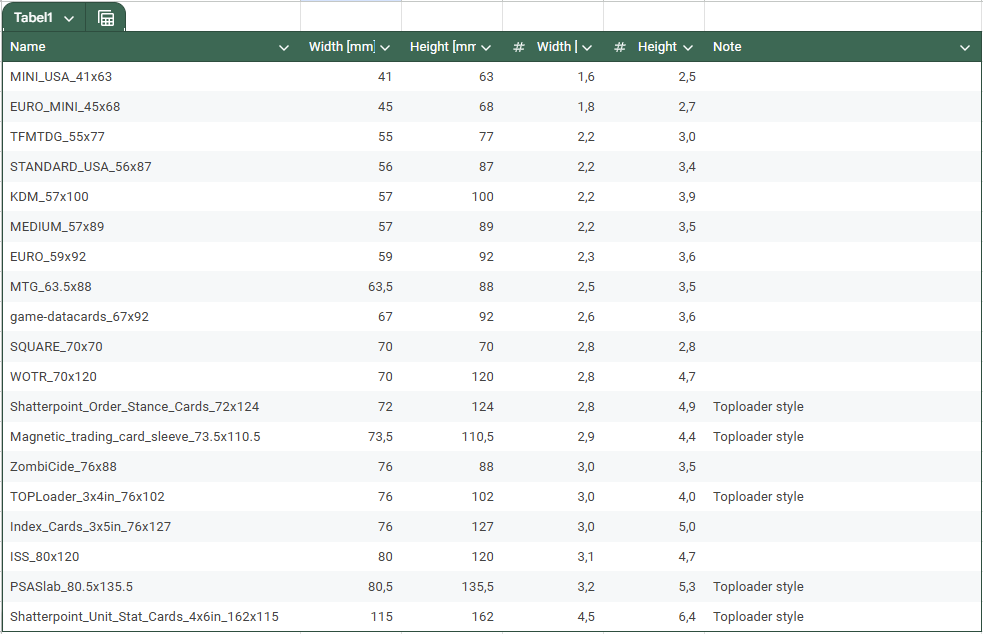Click the 5,0 value in Index_Cards row

point(687,527)
